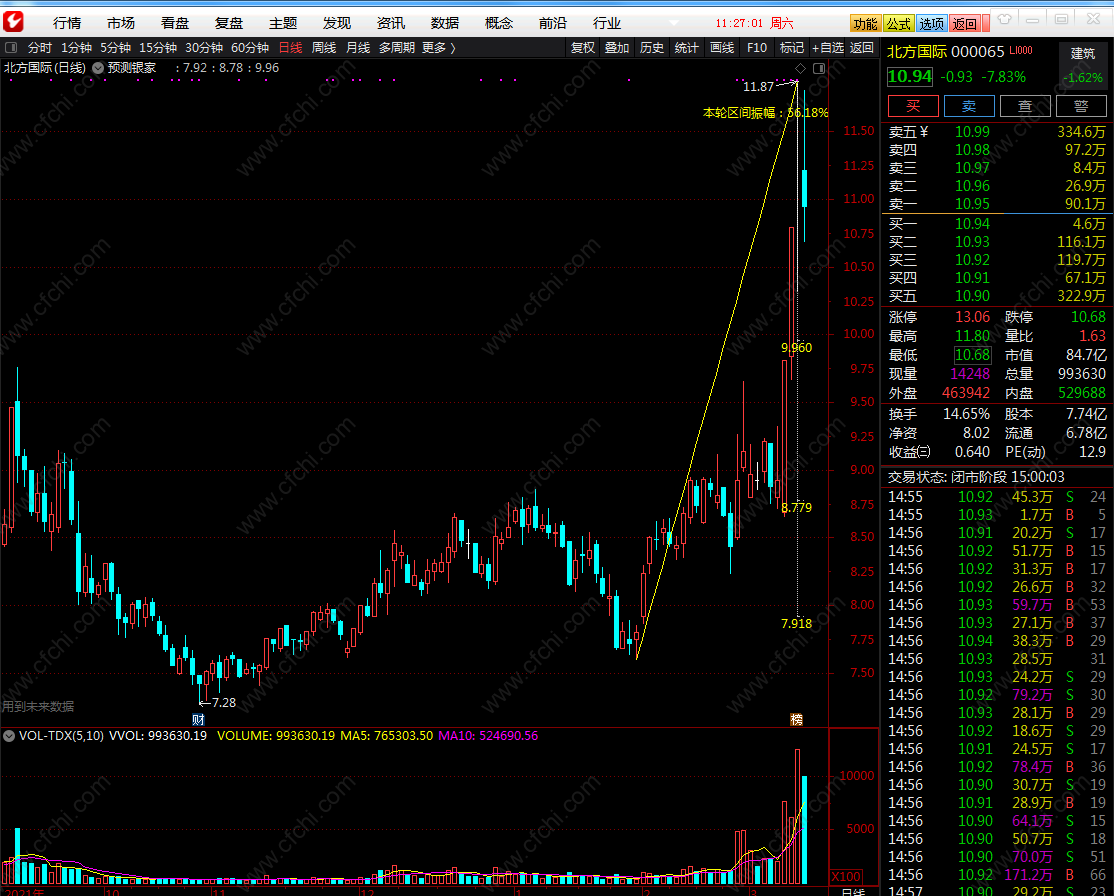The height and width of the screenshot is (896, 1114).
Task: Click the 榜 marker on the chart
Action: (x=796, y=719)
